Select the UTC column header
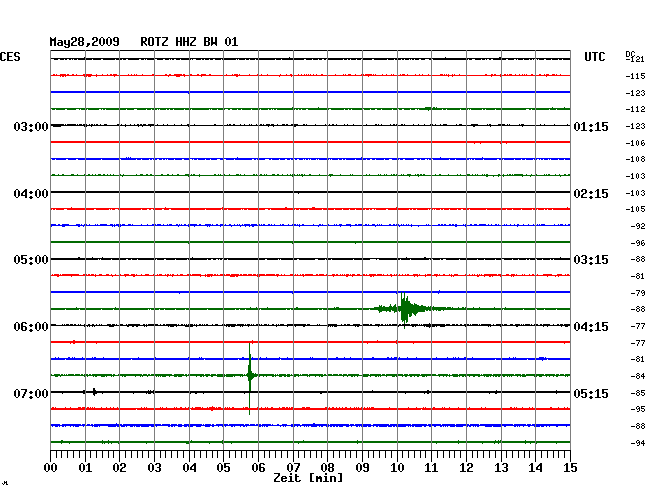Image resolution: width=650 pixels, height=494 pixels. (595, 57)
